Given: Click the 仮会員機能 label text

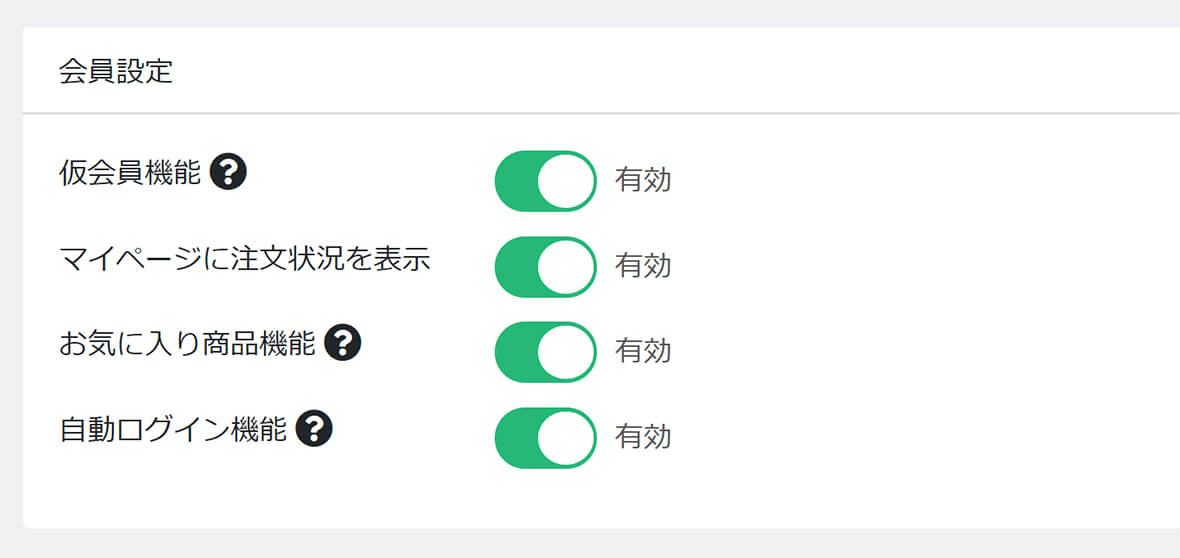Looking at the screenshot, I should click(x=129, y=173).
